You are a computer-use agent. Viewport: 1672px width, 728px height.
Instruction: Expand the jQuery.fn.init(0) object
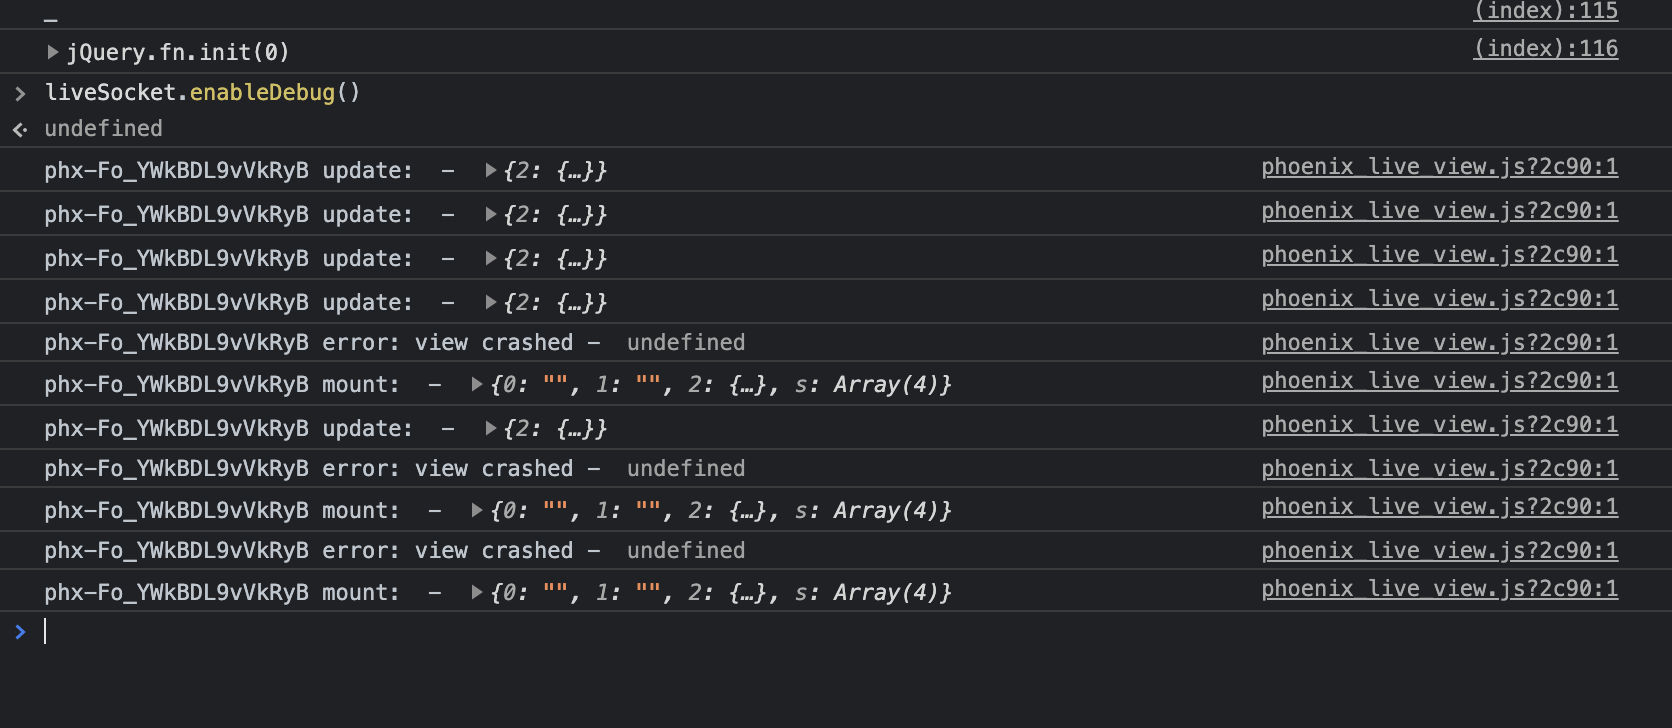[53, 52]
